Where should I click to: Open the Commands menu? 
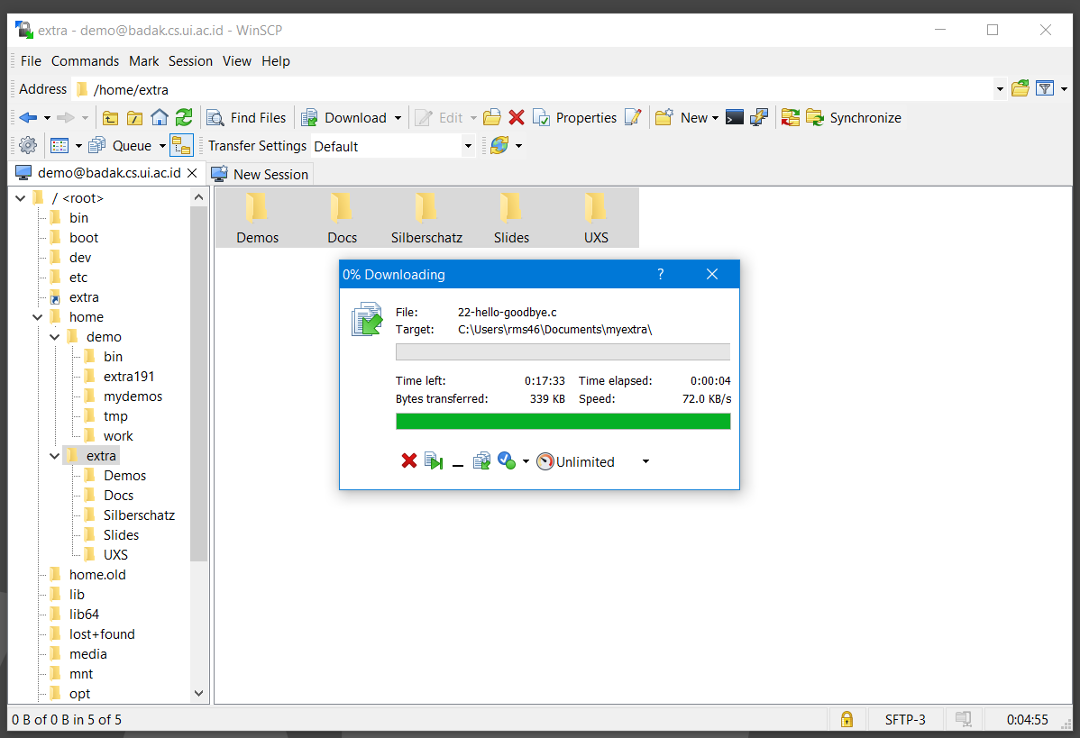tap(85, 61)
